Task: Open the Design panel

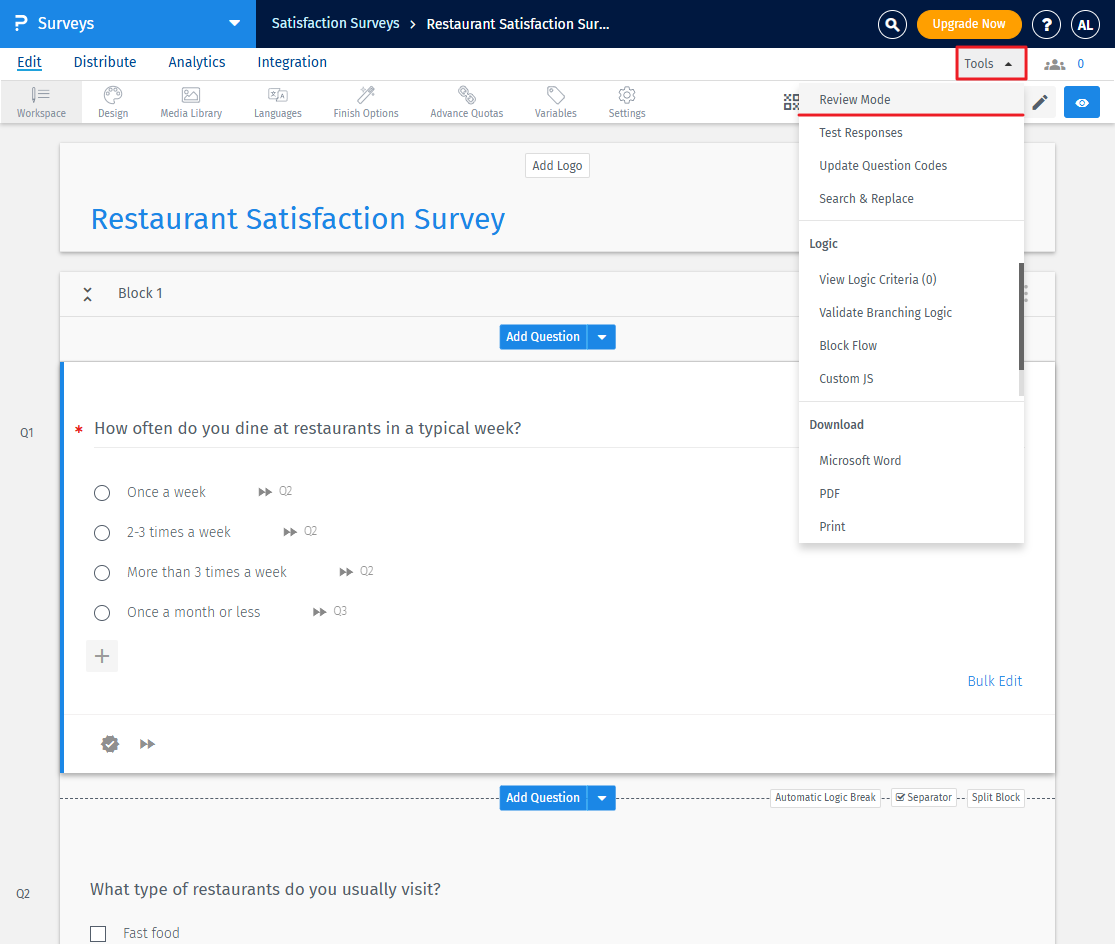Action: point(112,101)
